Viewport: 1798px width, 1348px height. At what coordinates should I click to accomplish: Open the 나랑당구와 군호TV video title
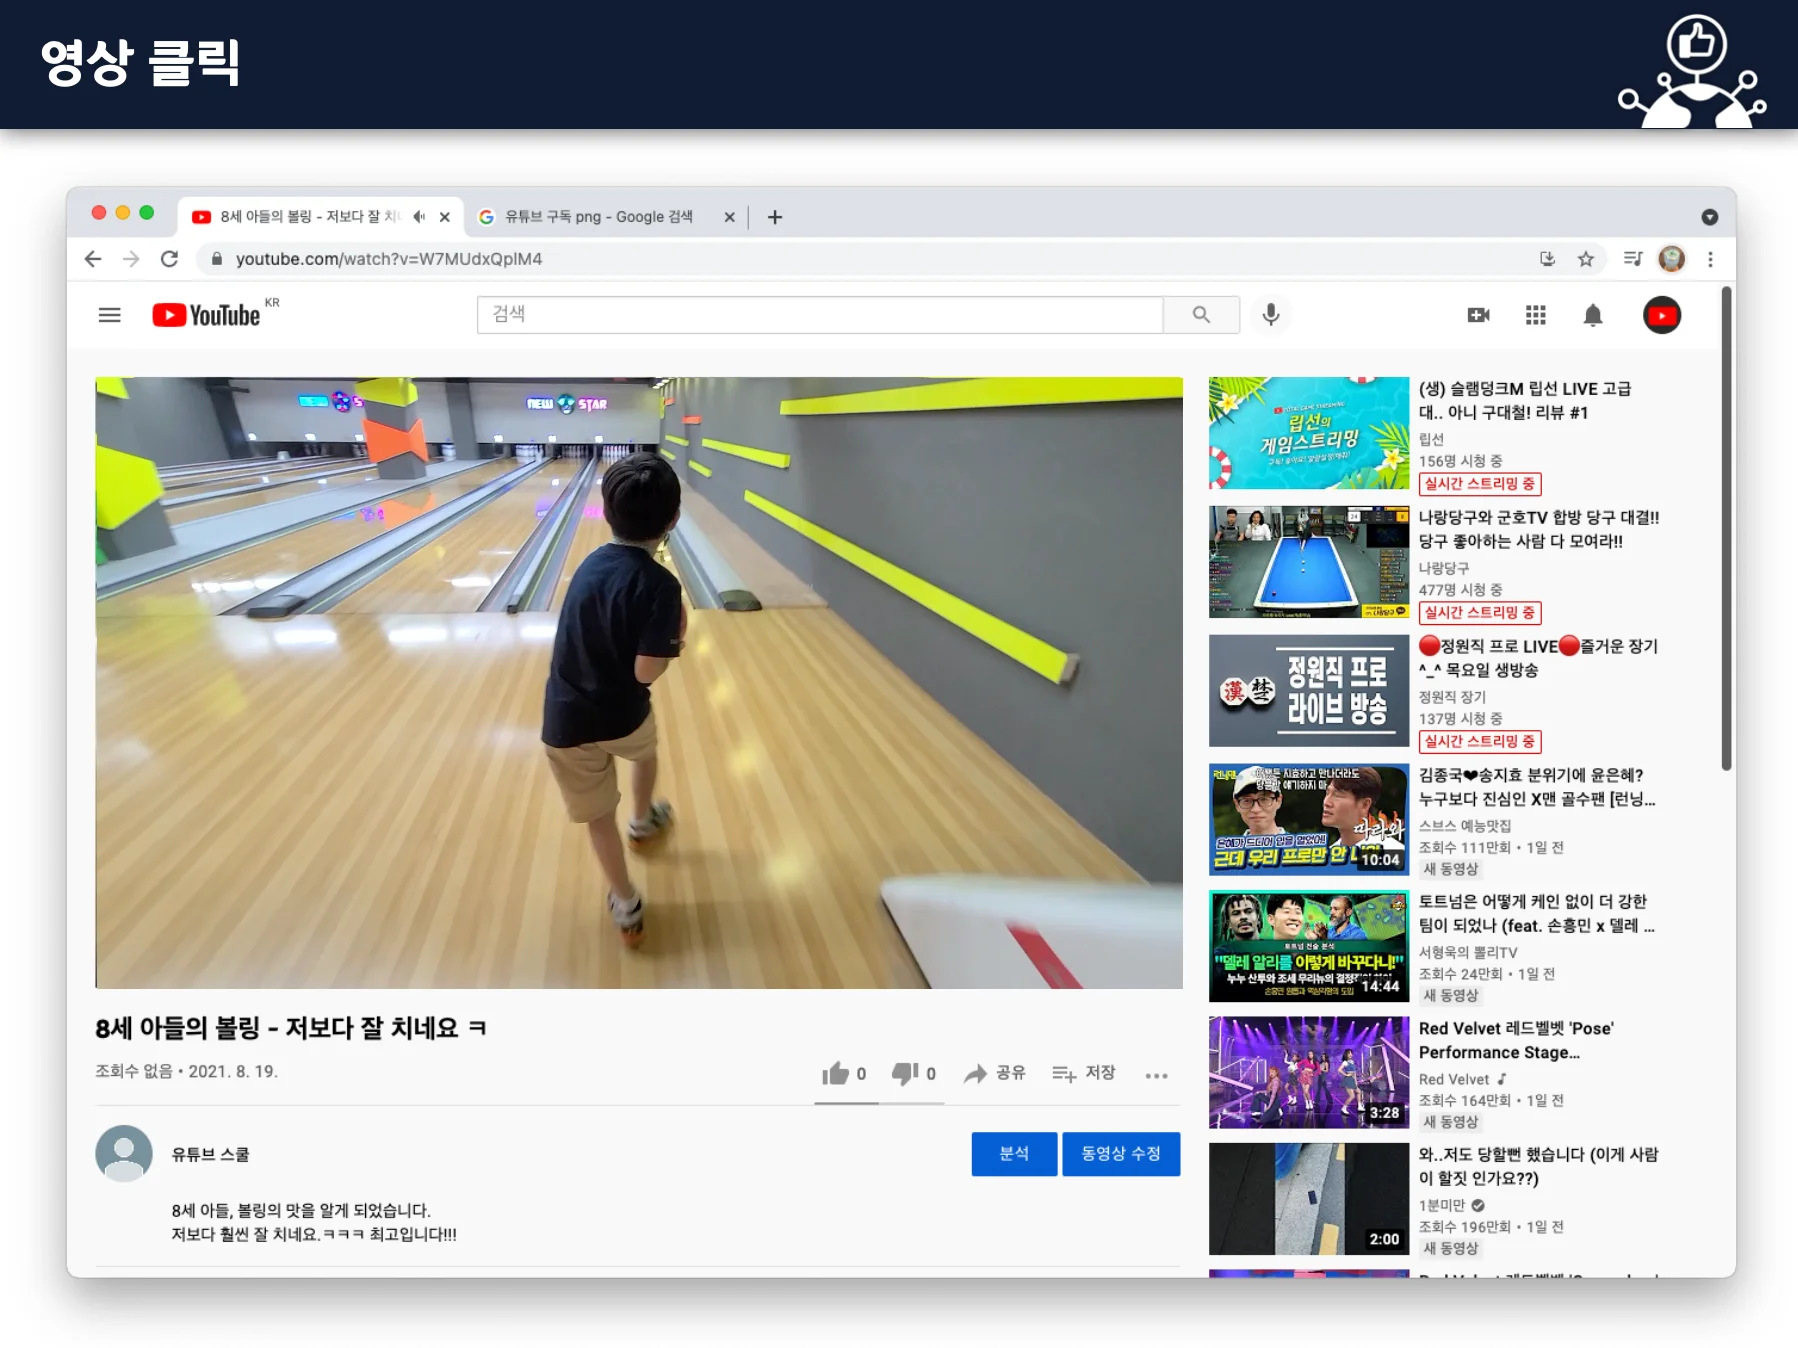click(1539, 530)
